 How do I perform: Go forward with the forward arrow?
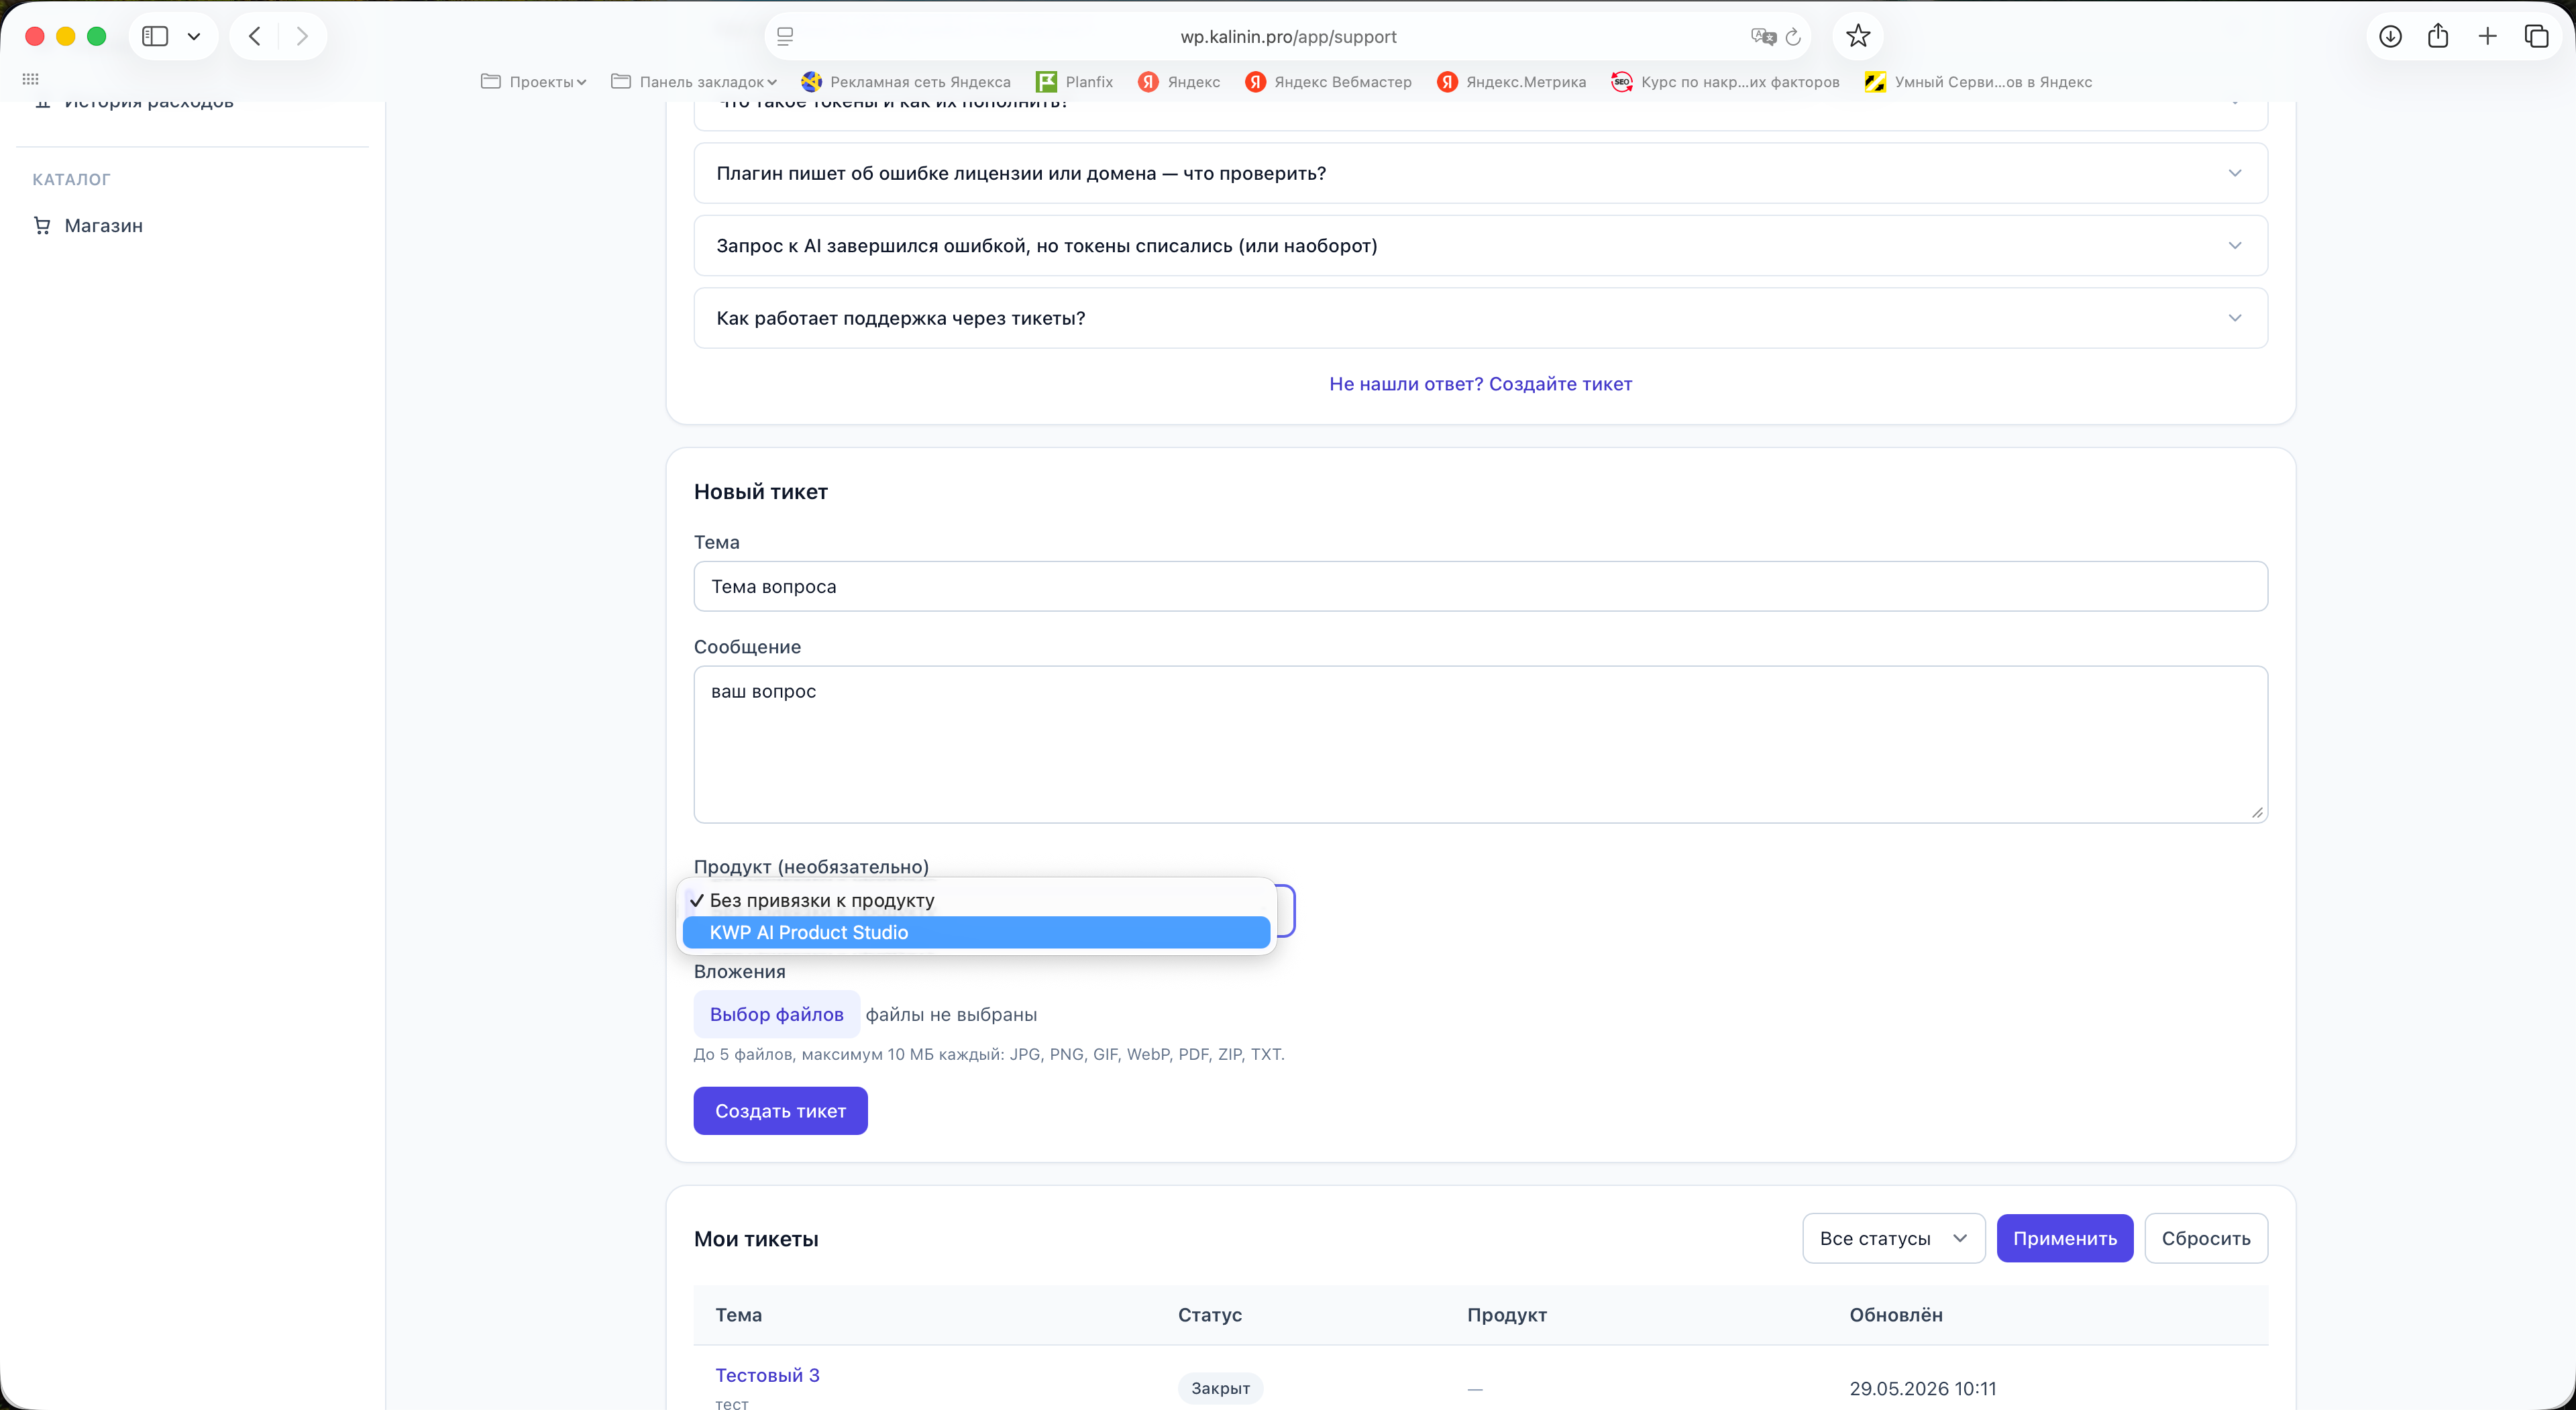tap(302, 36)
